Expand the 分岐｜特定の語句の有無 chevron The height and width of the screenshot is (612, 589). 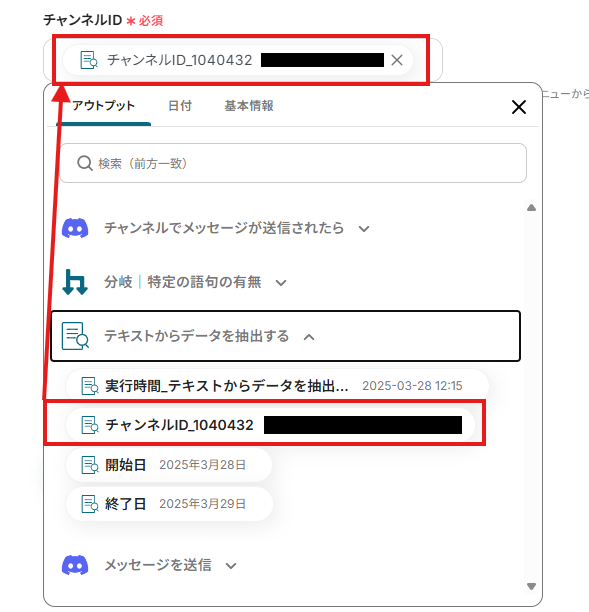(x=281, y=283)
